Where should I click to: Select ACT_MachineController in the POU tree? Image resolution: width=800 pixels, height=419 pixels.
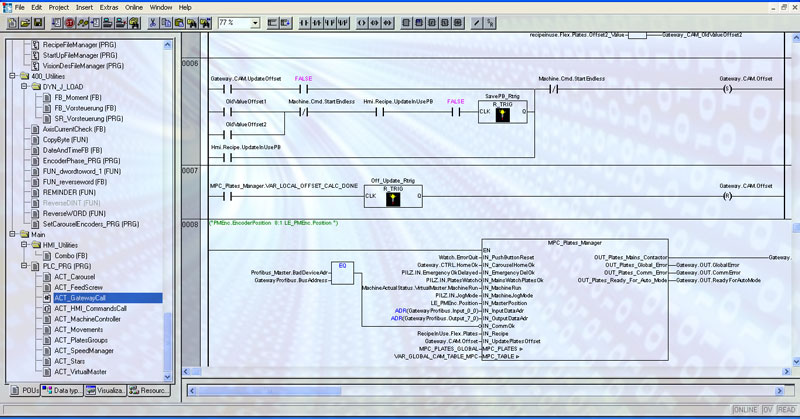(87, 319)
